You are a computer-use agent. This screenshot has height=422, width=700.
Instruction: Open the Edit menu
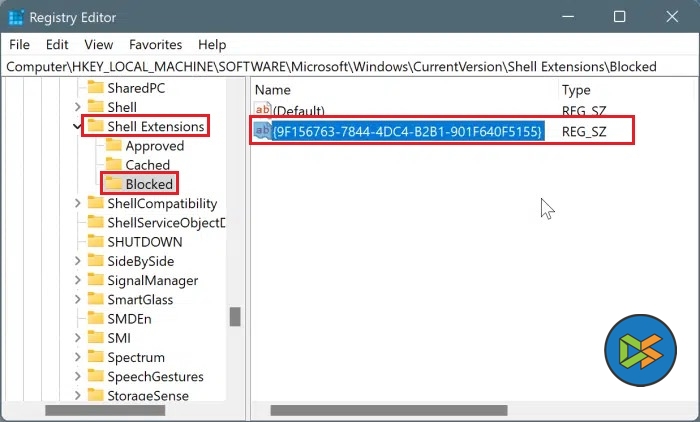[57, 45]
